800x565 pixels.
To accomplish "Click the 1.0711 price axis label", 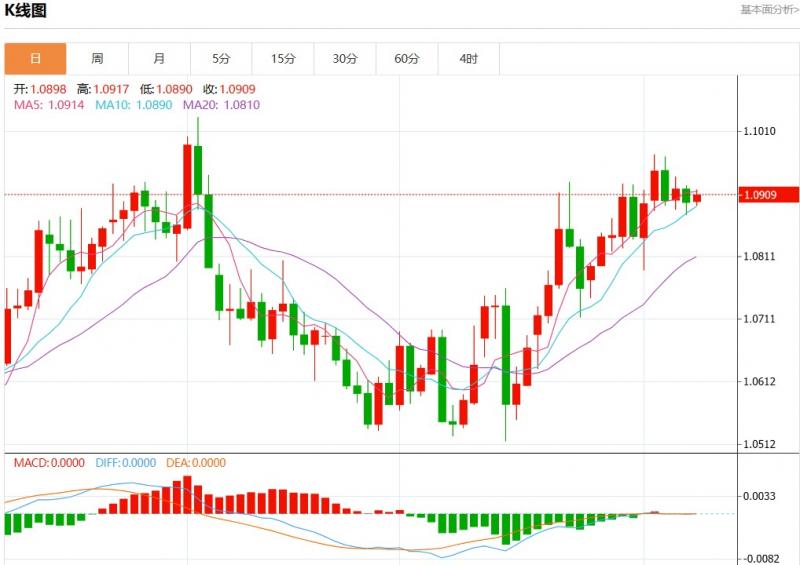I will (759, 319).
